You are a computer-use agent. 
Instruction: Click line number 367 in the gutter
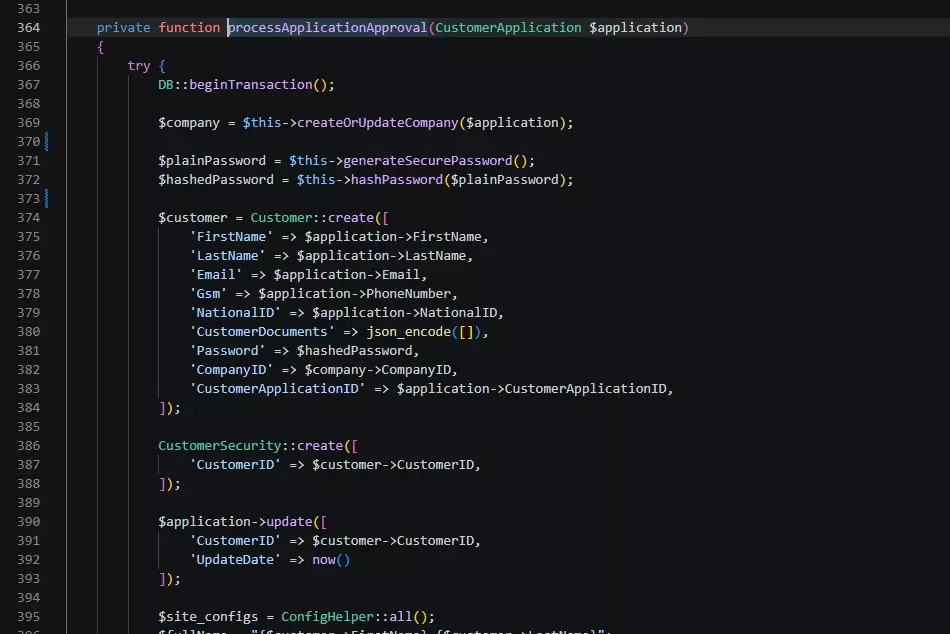click(x=28, y=85)
